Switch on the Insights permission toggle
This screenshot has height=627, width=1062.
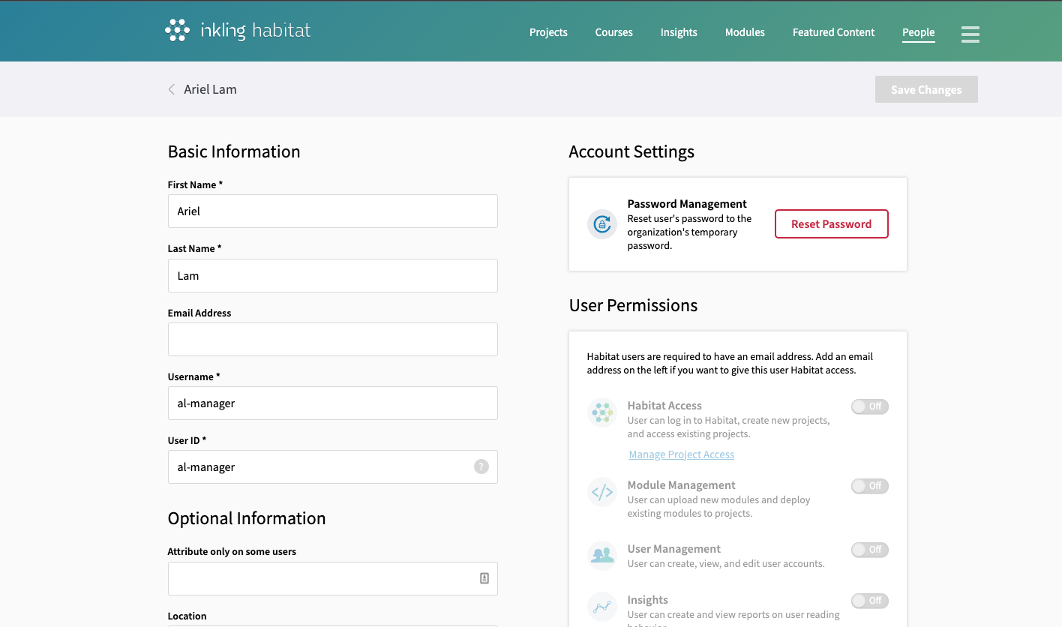(x=869, y=601)
